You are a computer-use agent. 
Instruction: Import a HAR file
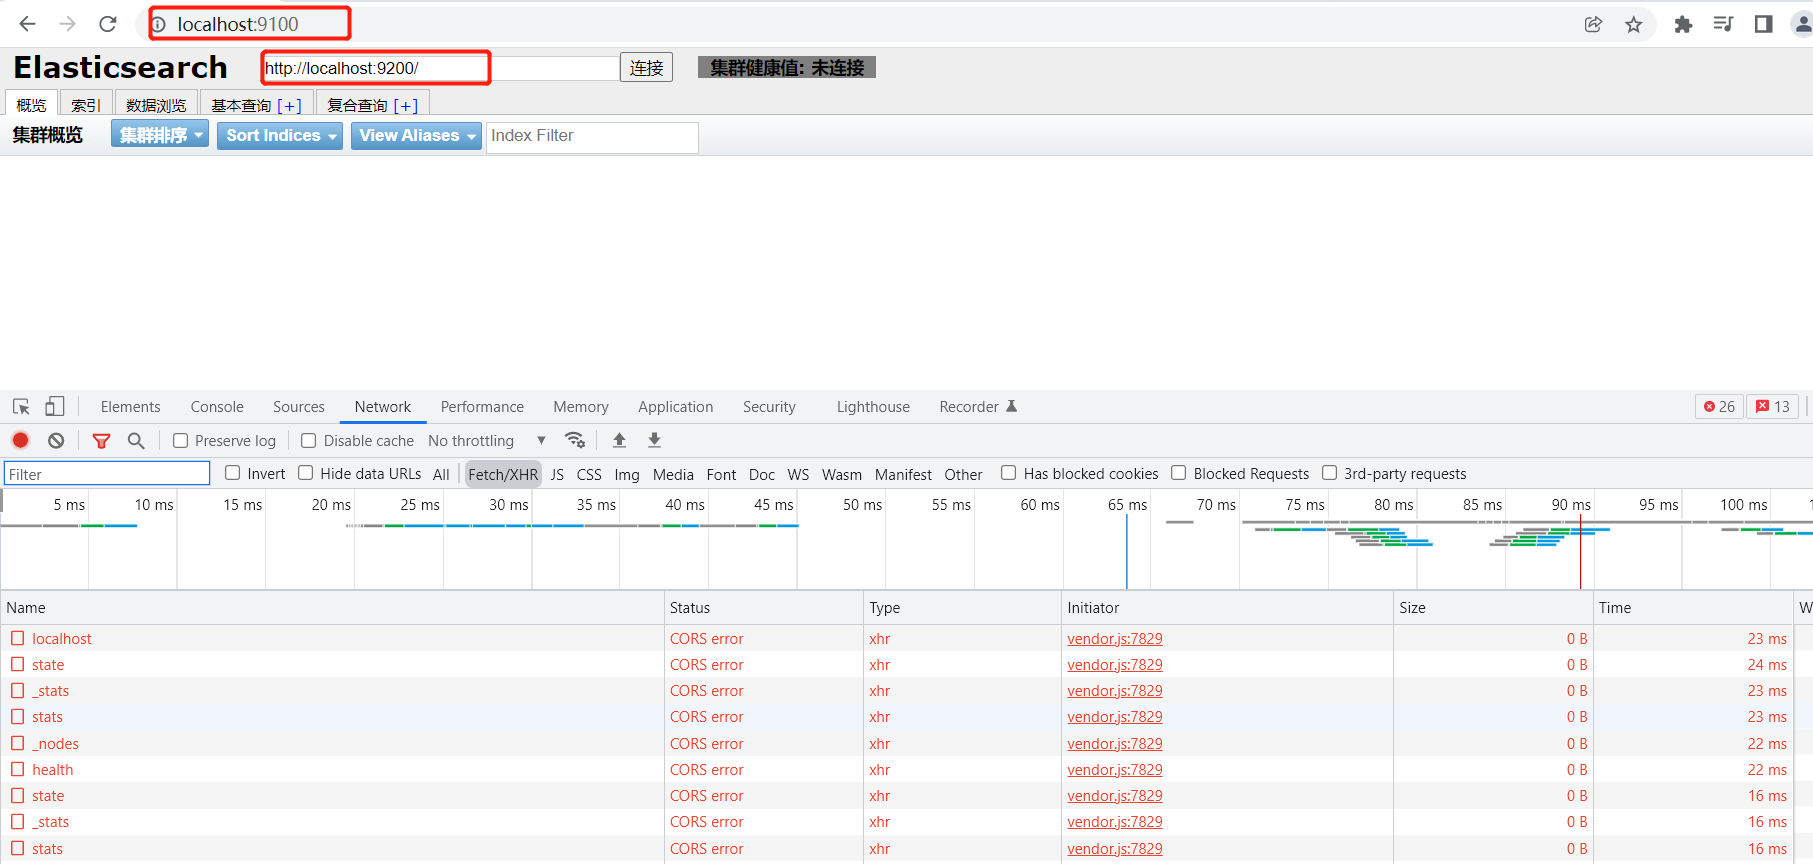coord(619,440)
